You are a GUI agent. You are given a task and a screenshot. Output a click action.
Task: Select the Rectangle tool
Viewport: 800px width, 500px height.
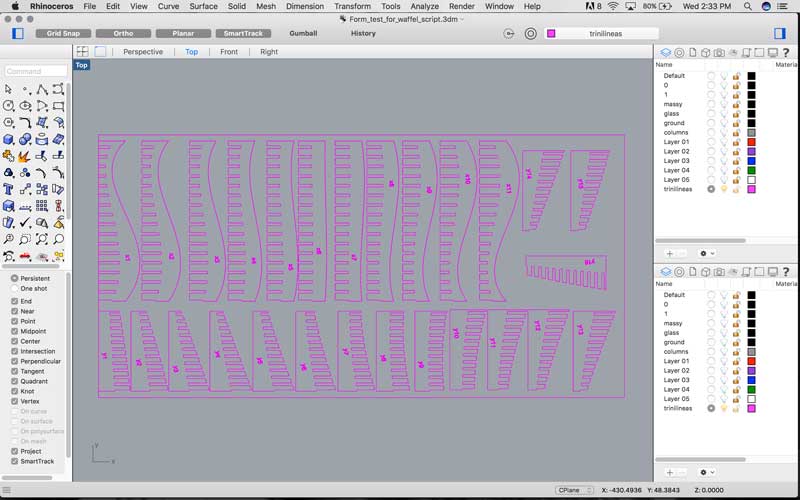coord(59,106)
